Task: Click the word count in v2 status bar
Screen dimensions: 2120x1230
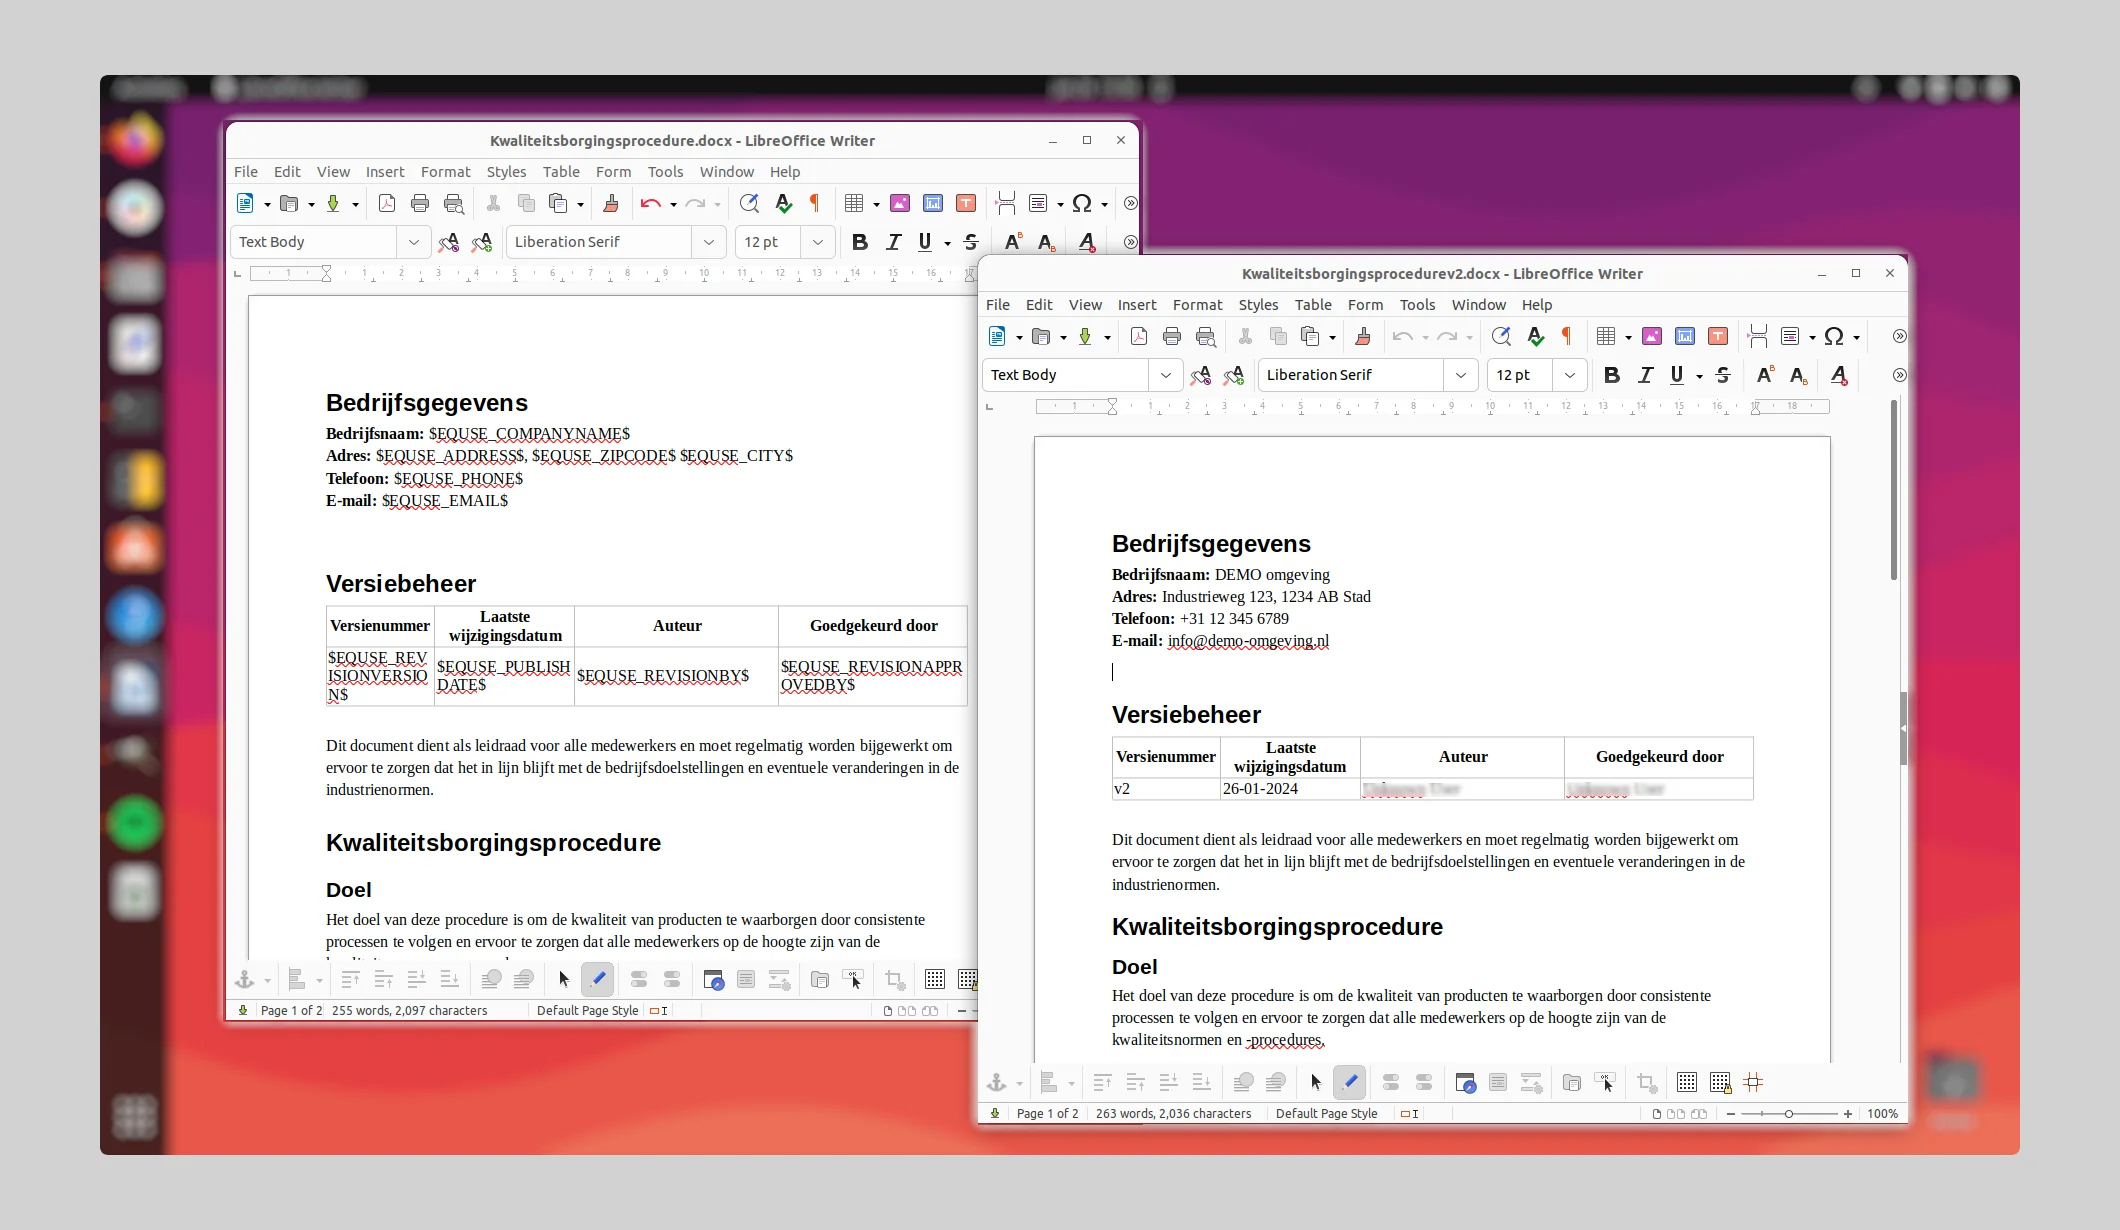Action: (x=1172, y=1114)
